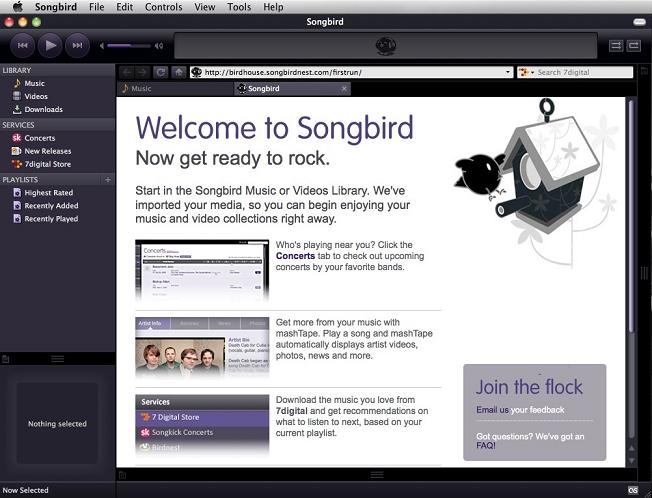Toggle repeat mode
652x498 pixels.
pos(634,46)
